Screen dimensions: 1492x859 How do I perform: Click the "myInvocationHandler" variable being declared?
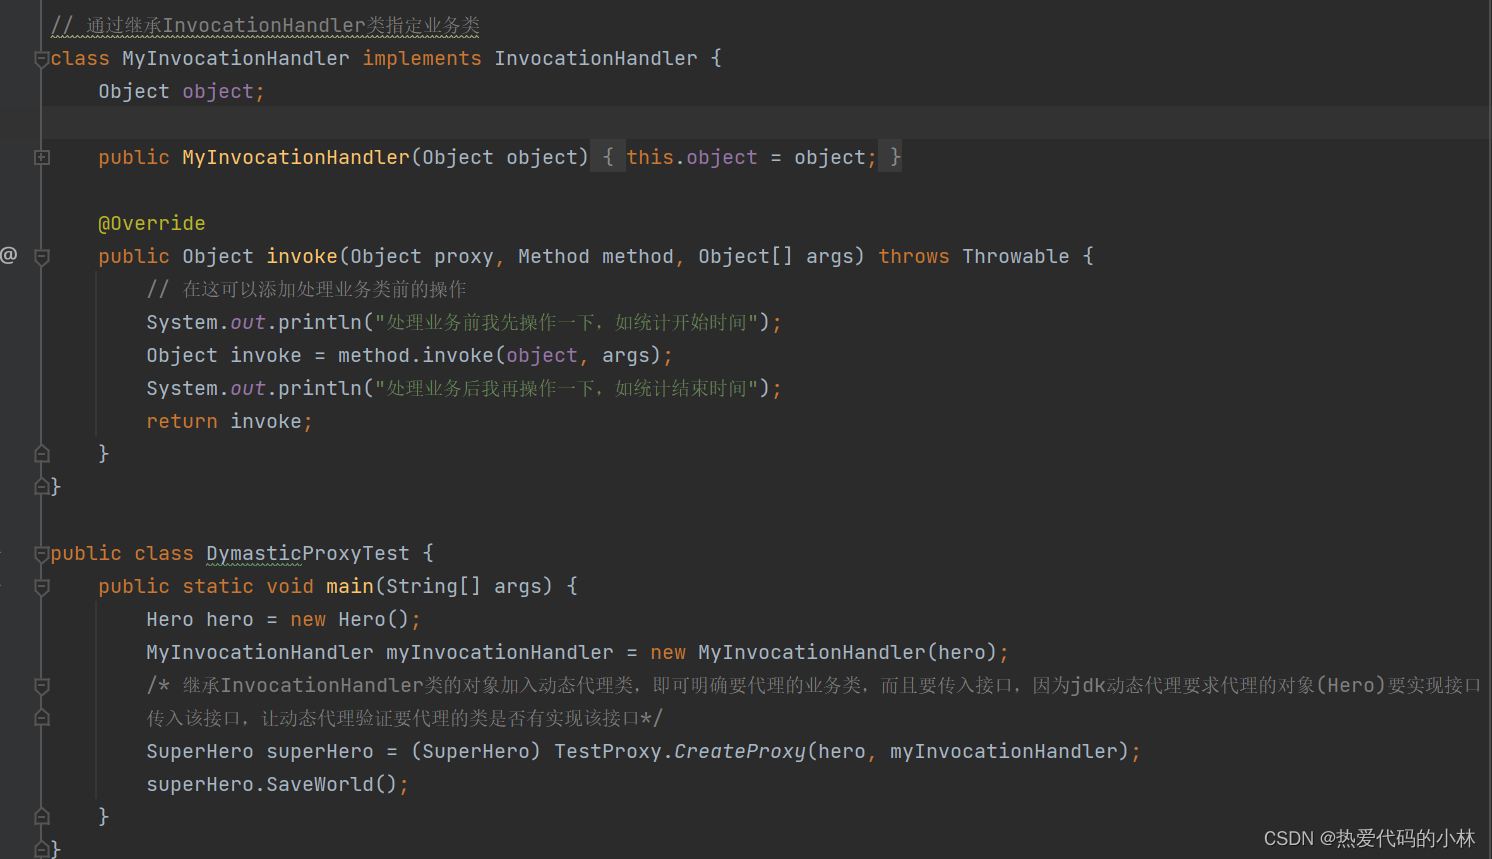coord(500,652)
